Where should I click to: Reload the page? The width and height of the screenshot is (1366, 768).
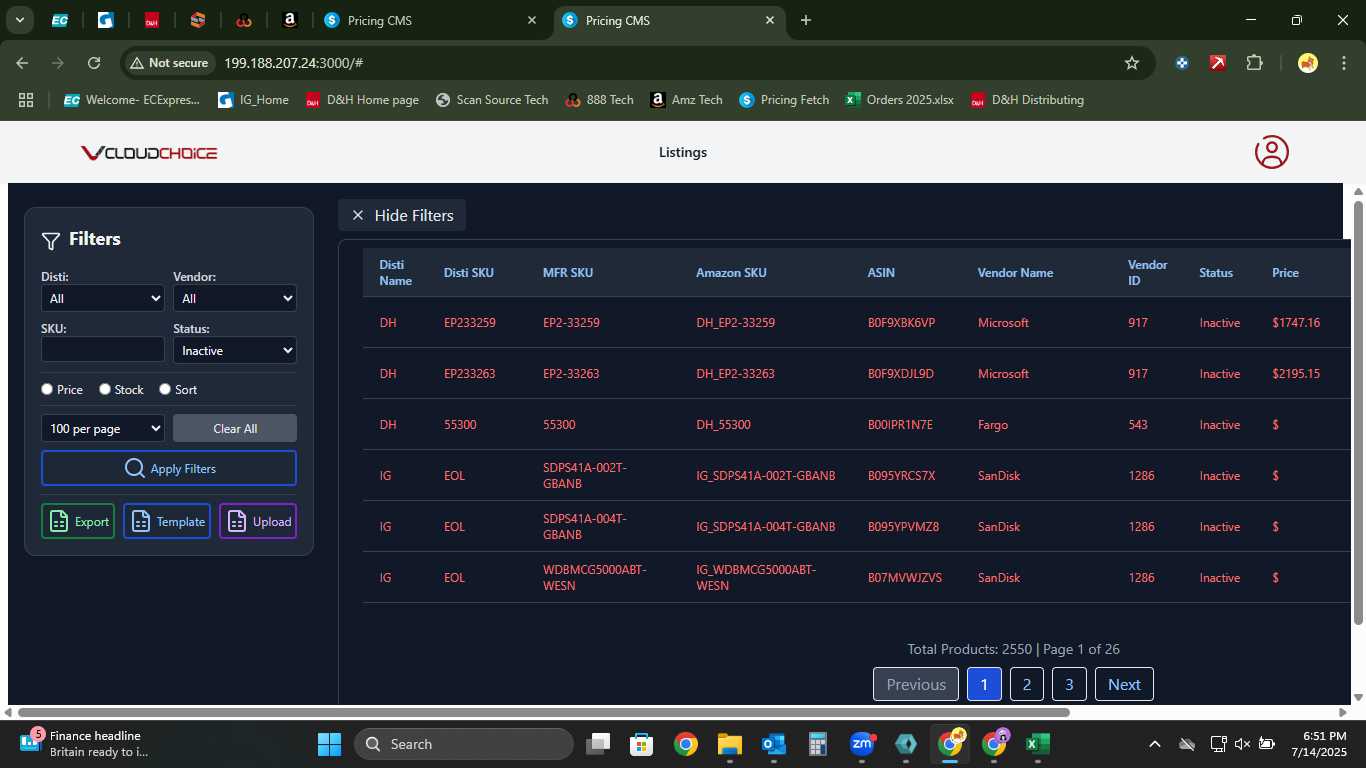click(94, 63)
